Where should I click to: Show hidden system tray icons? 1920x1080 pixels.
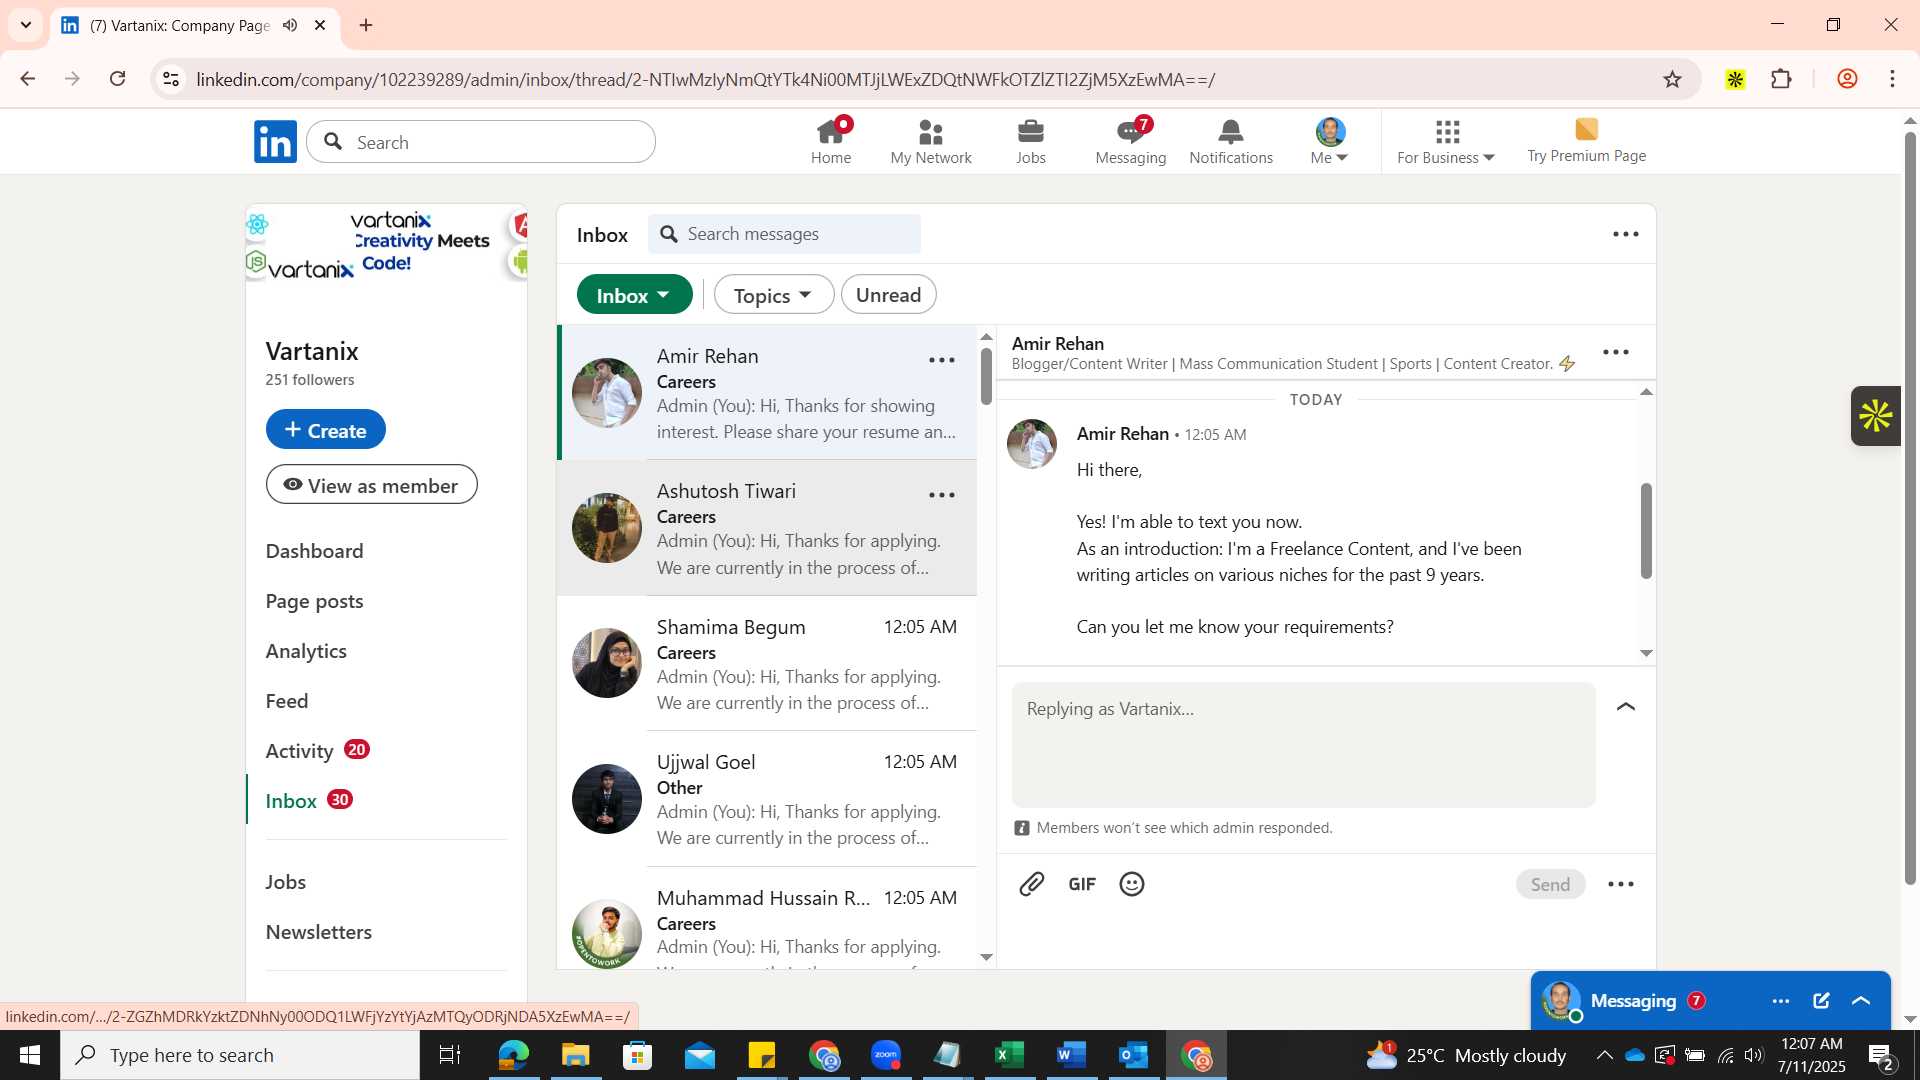click(1604, 1055)
